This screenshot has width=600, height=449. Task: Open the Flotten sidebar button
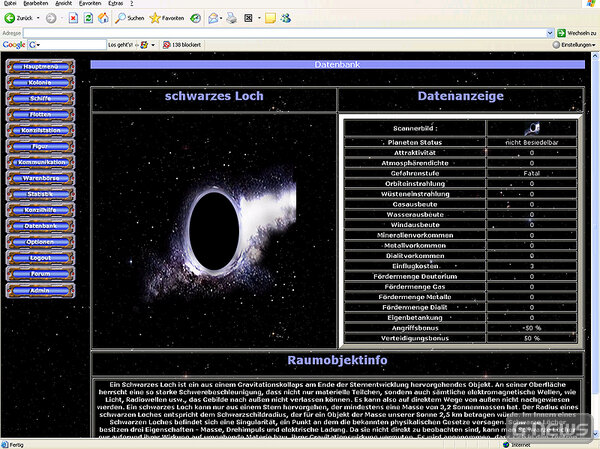click(41, 114)
